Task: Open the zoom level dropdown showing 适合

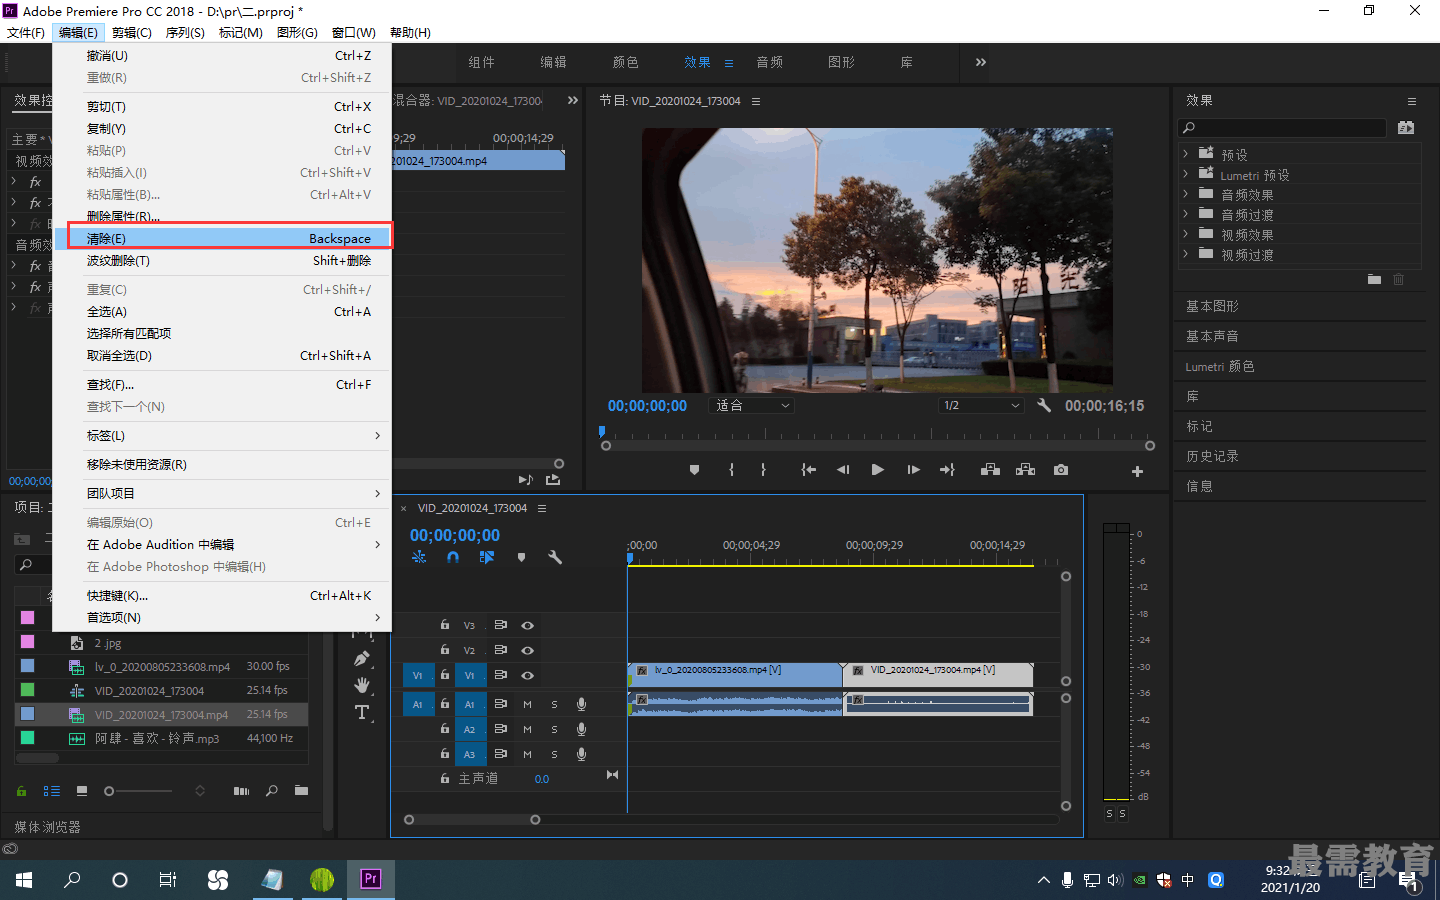Action: [x=752, y=405]
